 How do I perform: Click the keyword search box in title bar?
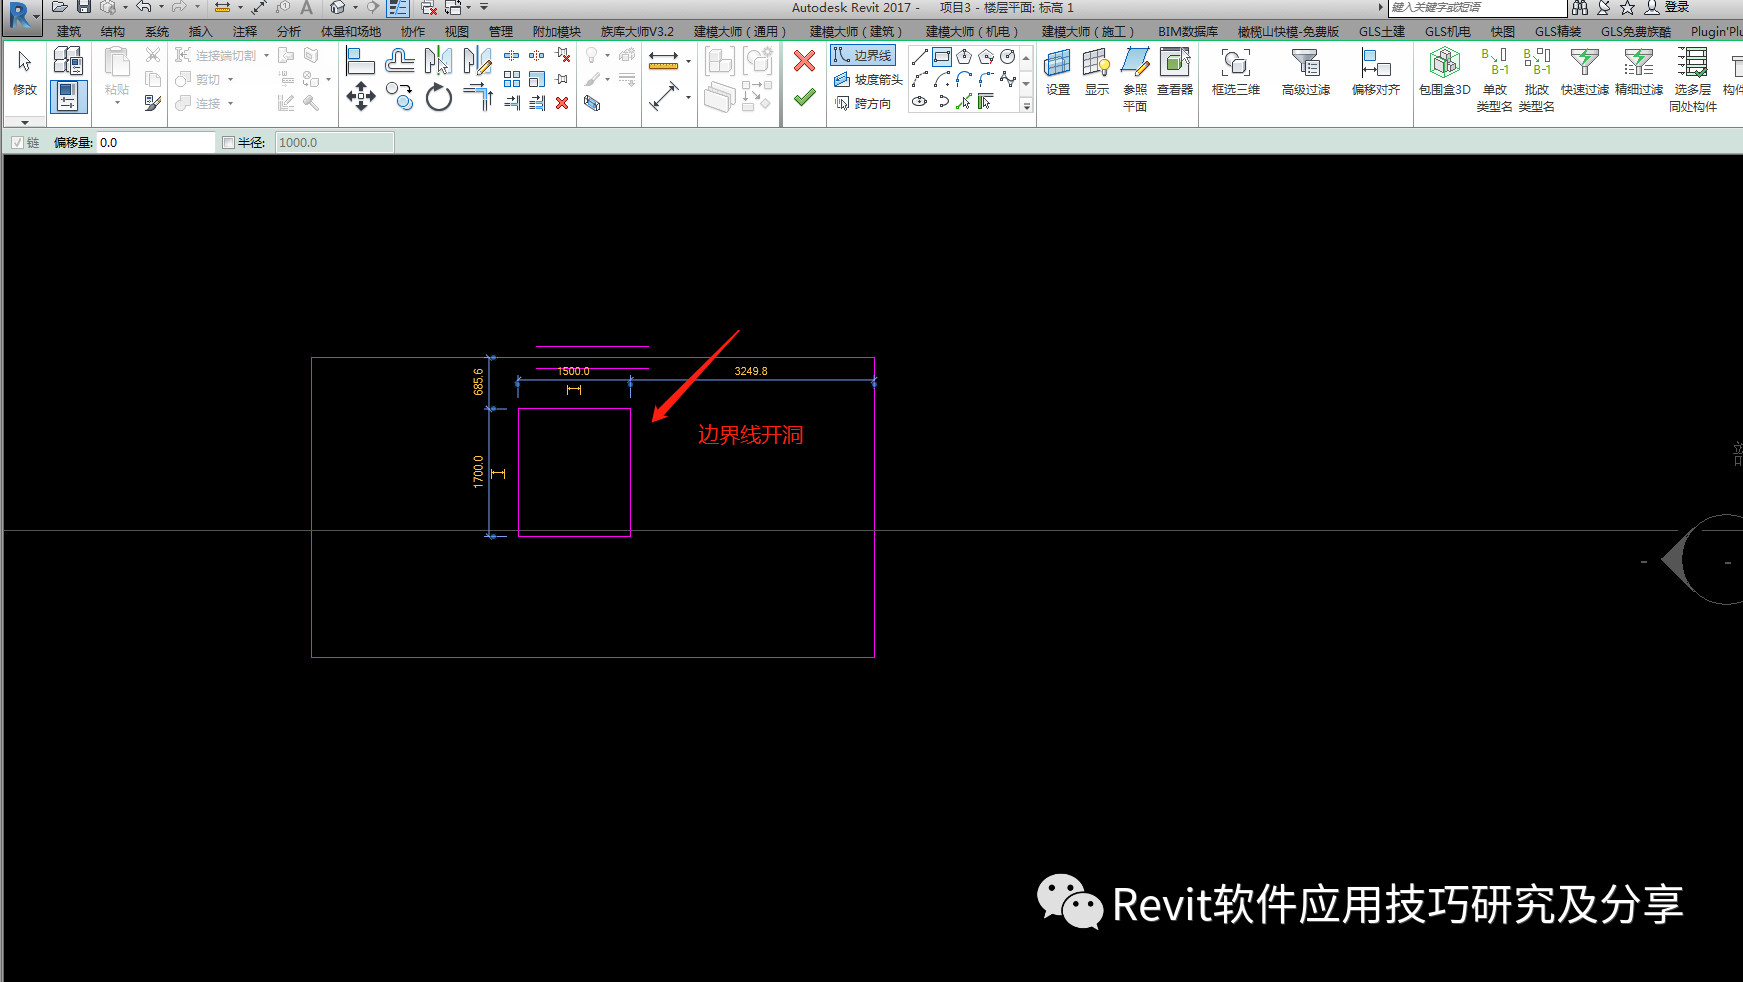tap(1476, 7)
